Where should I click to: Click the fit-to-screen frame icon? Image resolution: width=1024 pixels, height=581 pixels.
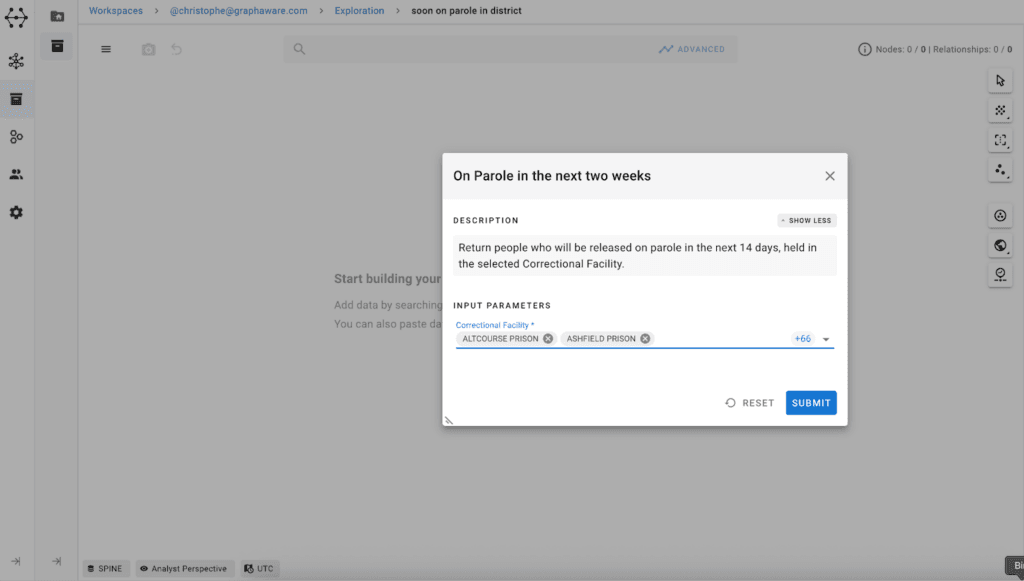pos(1000,141)
